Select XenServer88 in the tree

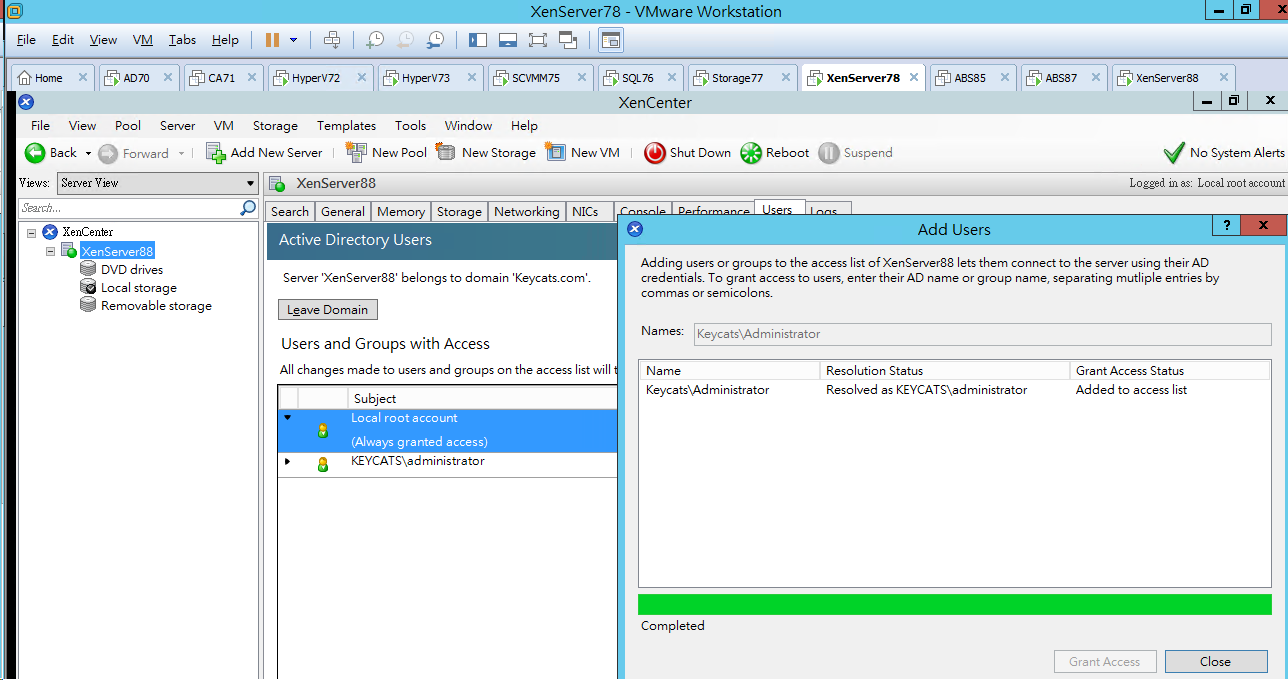tap(117, 251)
